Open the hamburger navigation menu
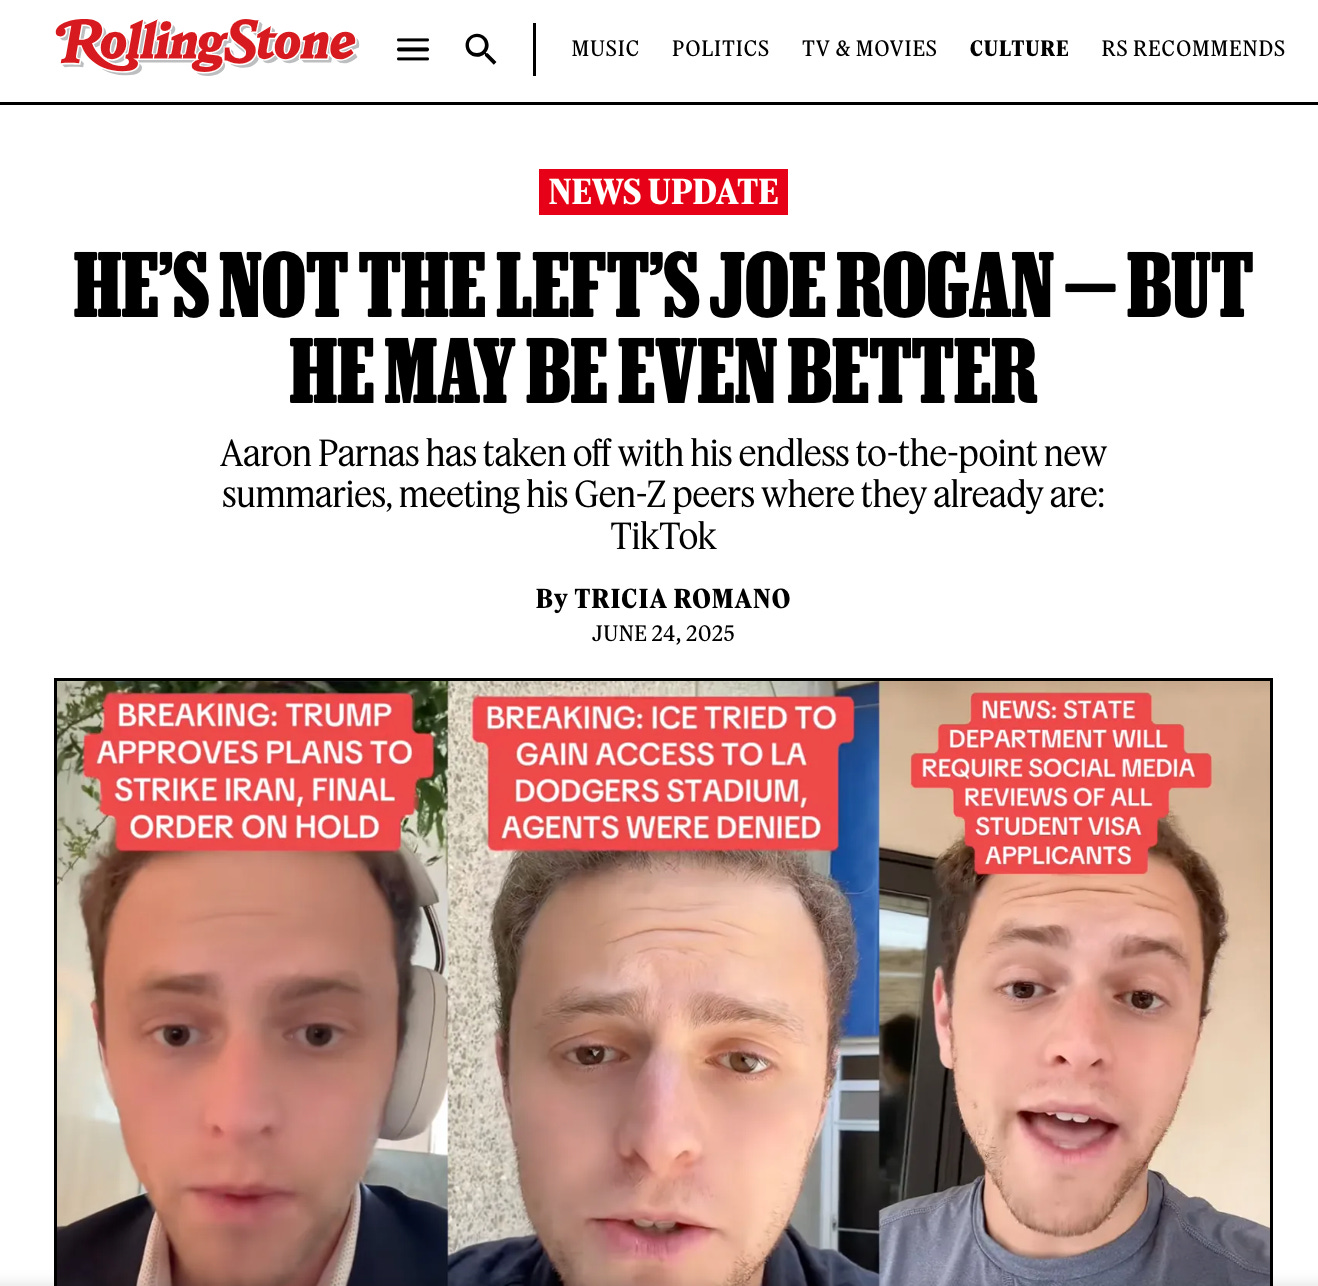Image resolution: width=1318 pixels, height=1286 pixels. (413, 49)
